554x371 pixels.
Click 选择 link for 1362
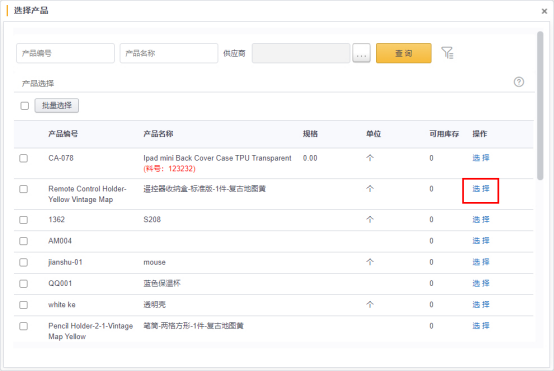(x=481, y=219)
